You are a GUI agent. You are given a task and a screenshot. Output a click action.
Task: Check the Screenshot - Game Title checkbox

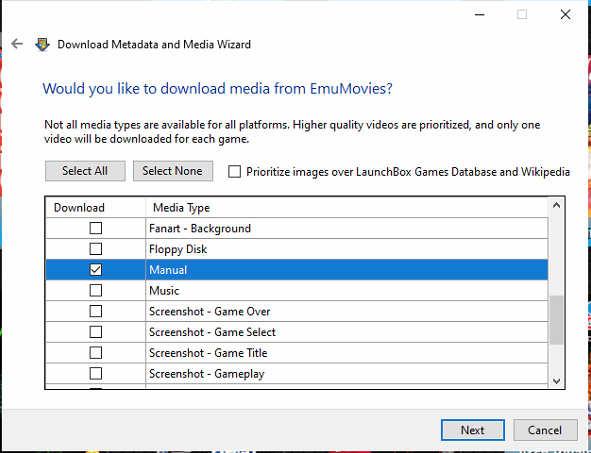96,353
